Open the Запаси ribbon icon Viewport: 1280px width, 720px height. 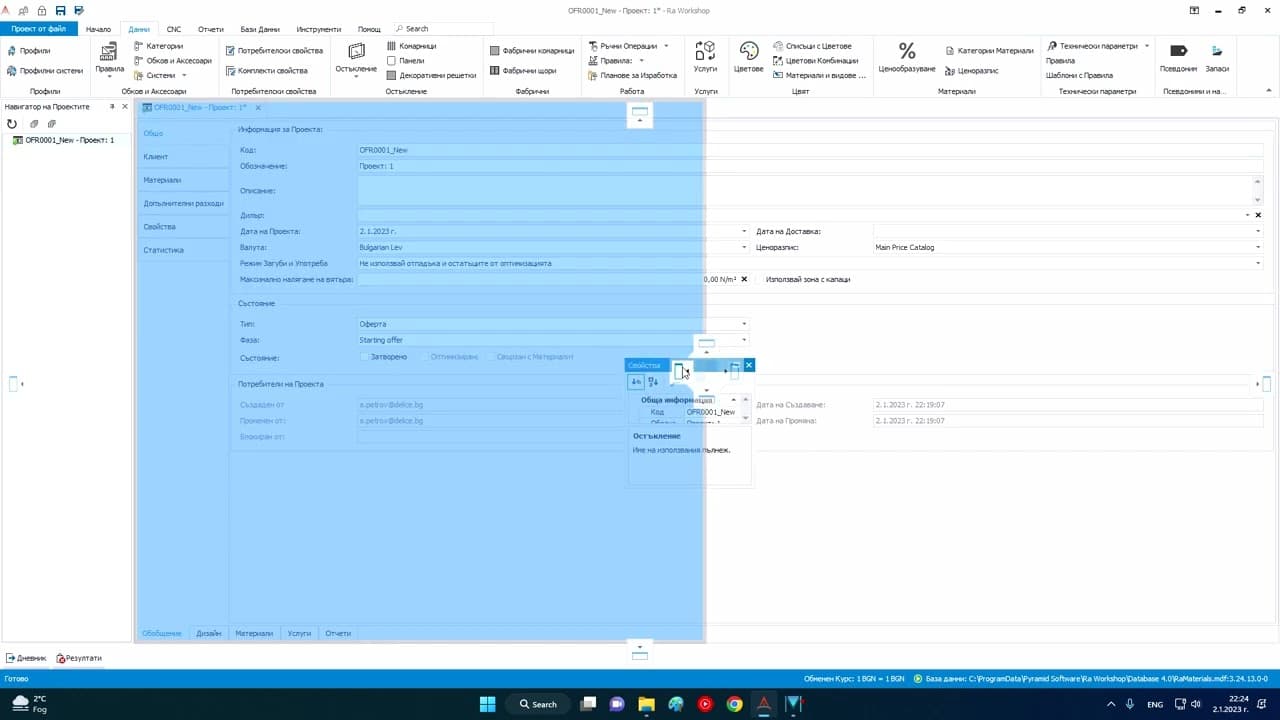(x=1217, y=57)
